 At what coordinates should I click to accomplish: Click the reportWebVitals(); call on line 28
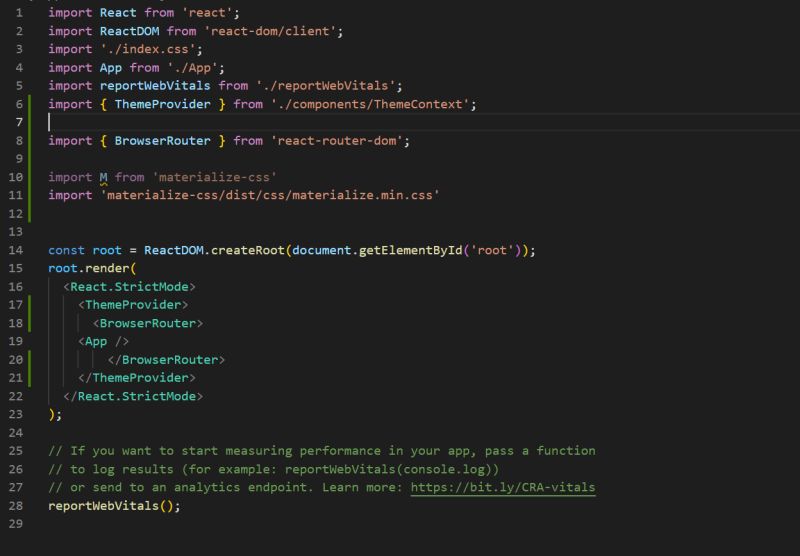pos(114,506)
